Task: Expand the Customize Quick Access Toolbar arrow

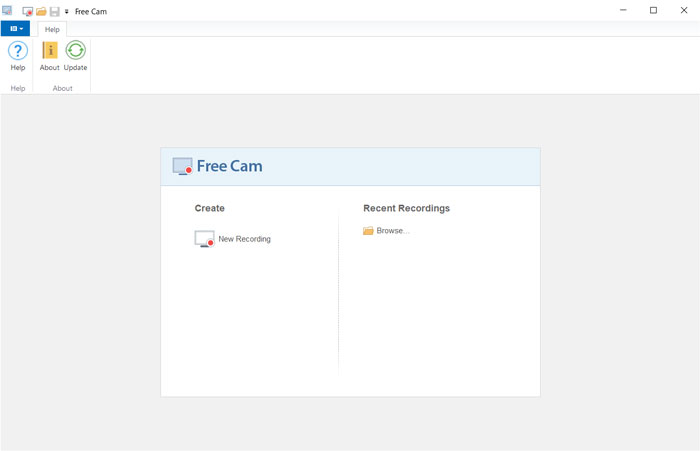Action: (67, 11)
